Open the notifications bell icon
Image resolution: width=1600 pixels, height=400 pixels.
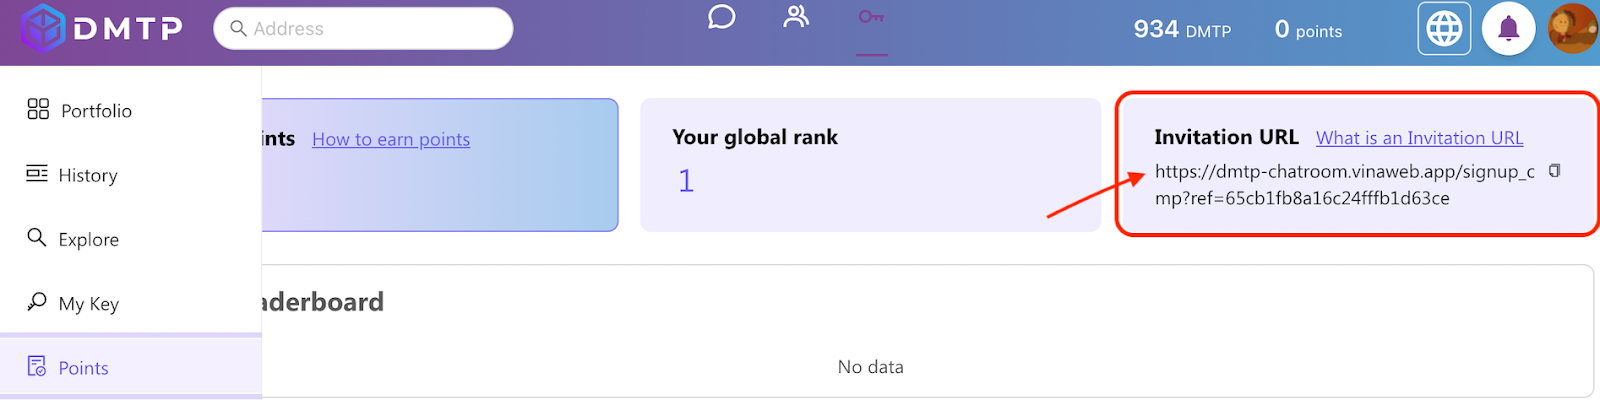click(1508, 29)
